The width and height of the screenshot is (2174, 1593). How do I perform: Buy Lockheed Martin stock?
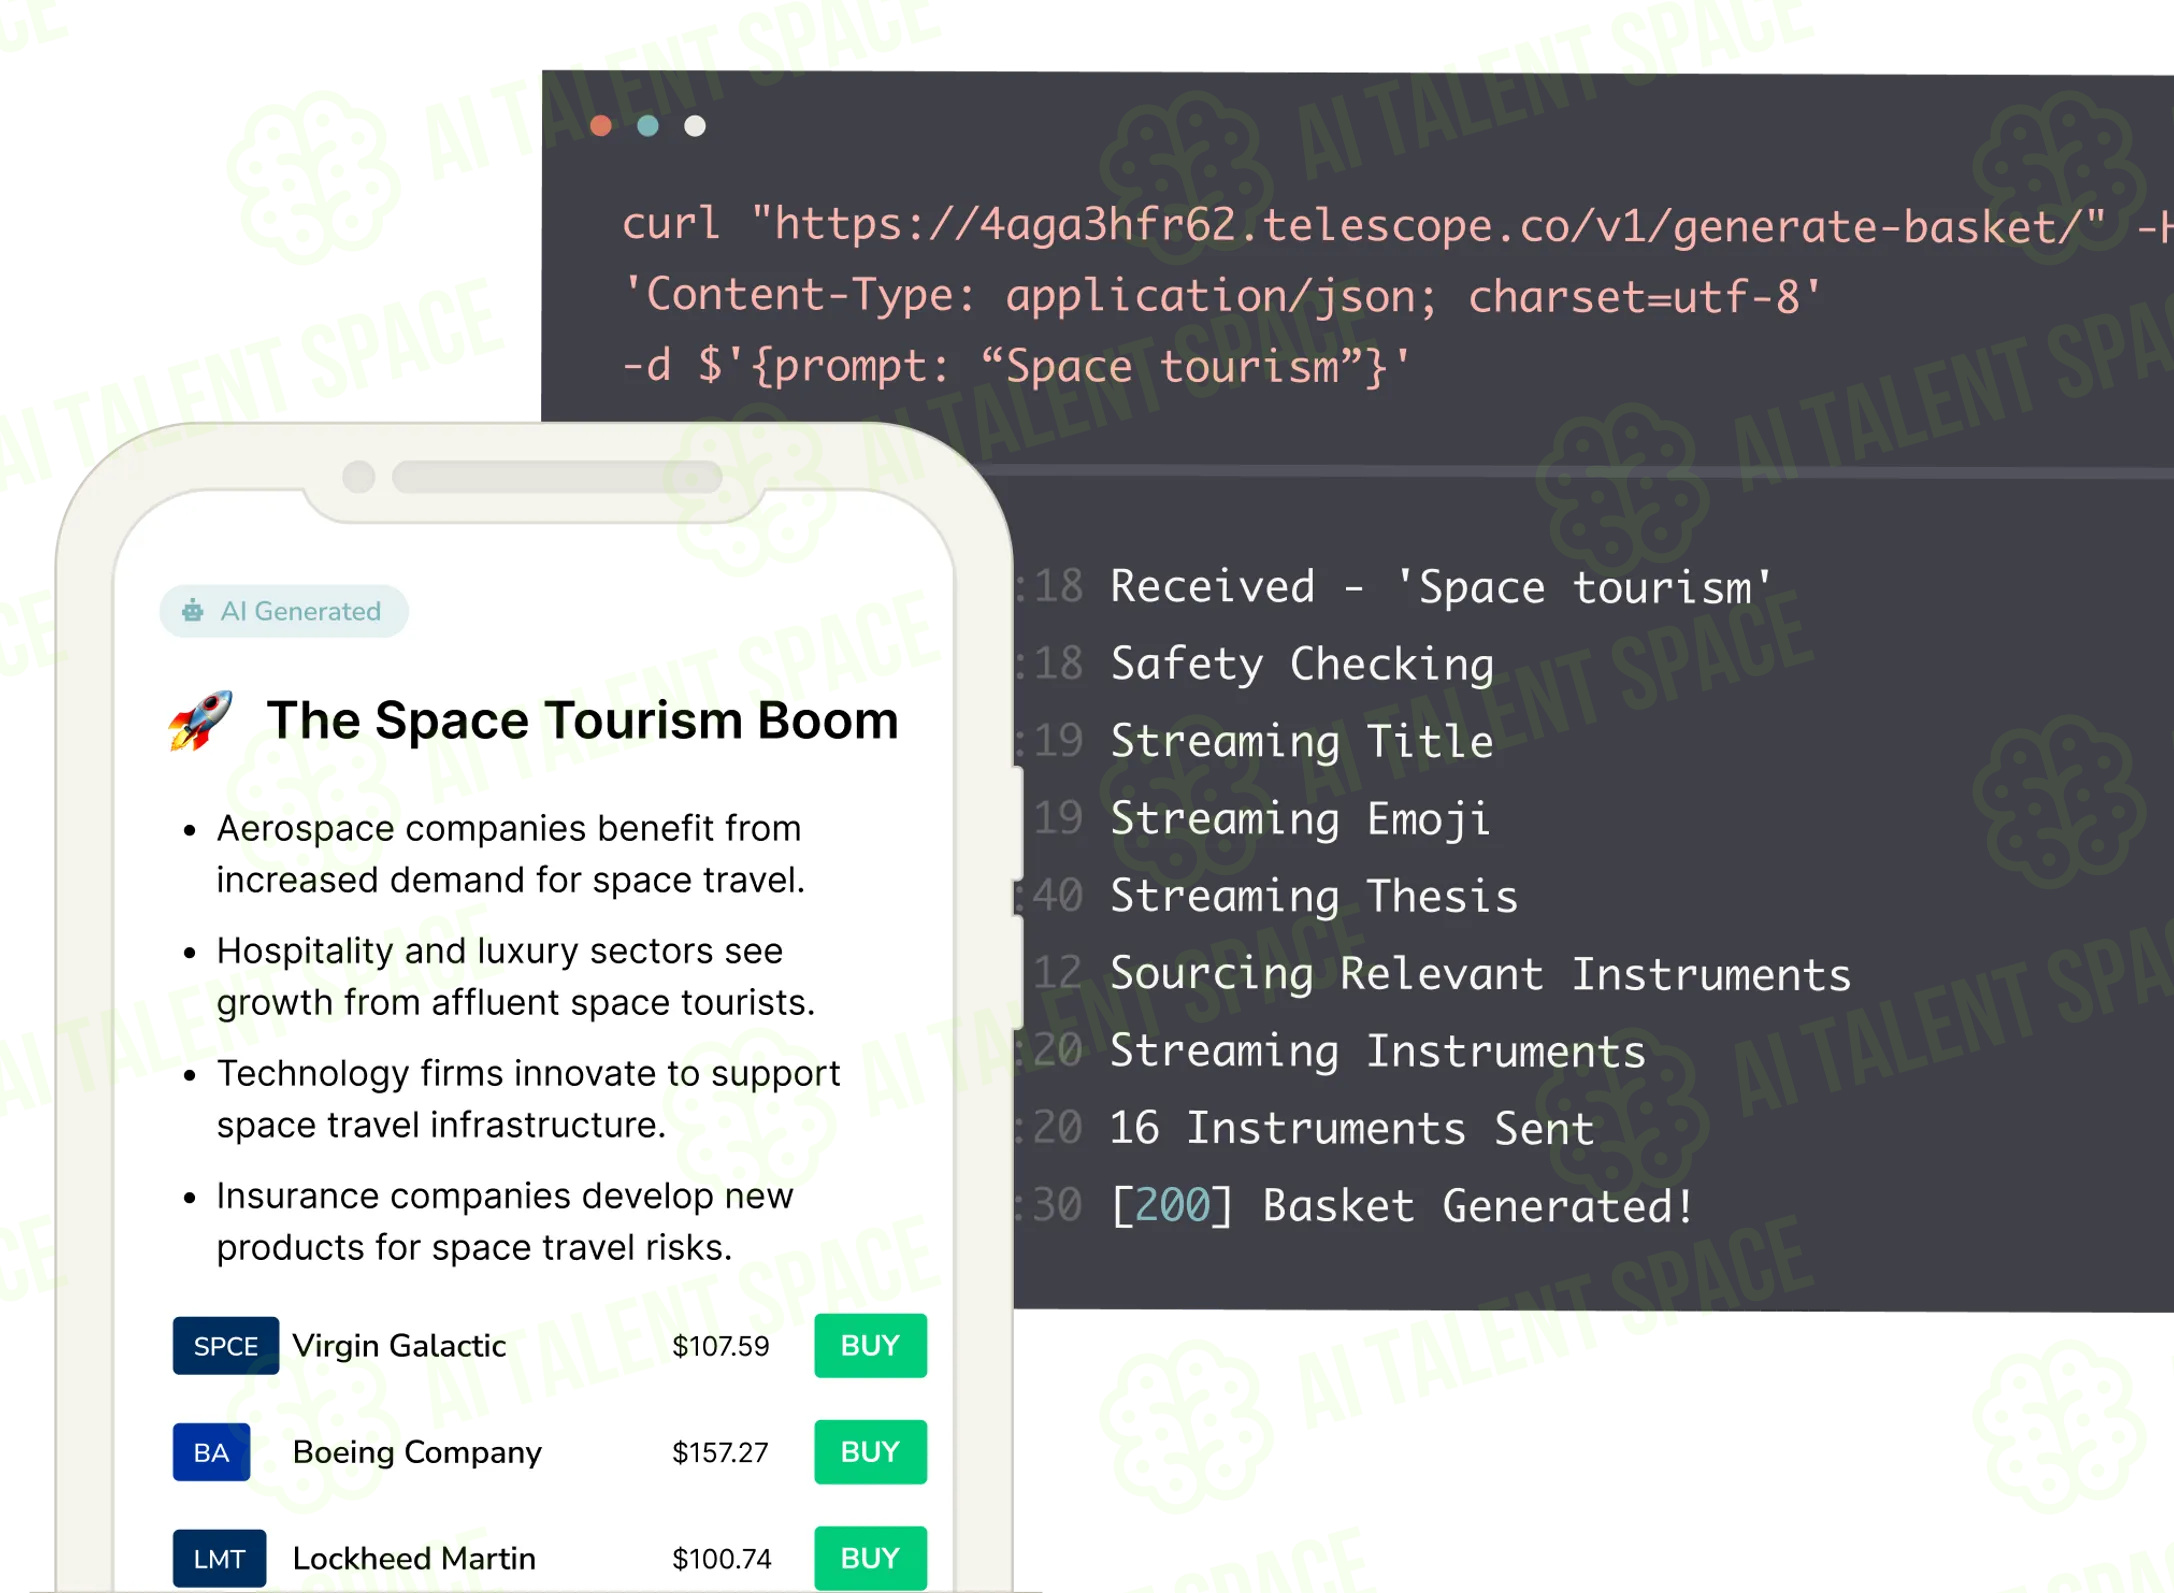pyautogui.click(x=870, y=1558)
